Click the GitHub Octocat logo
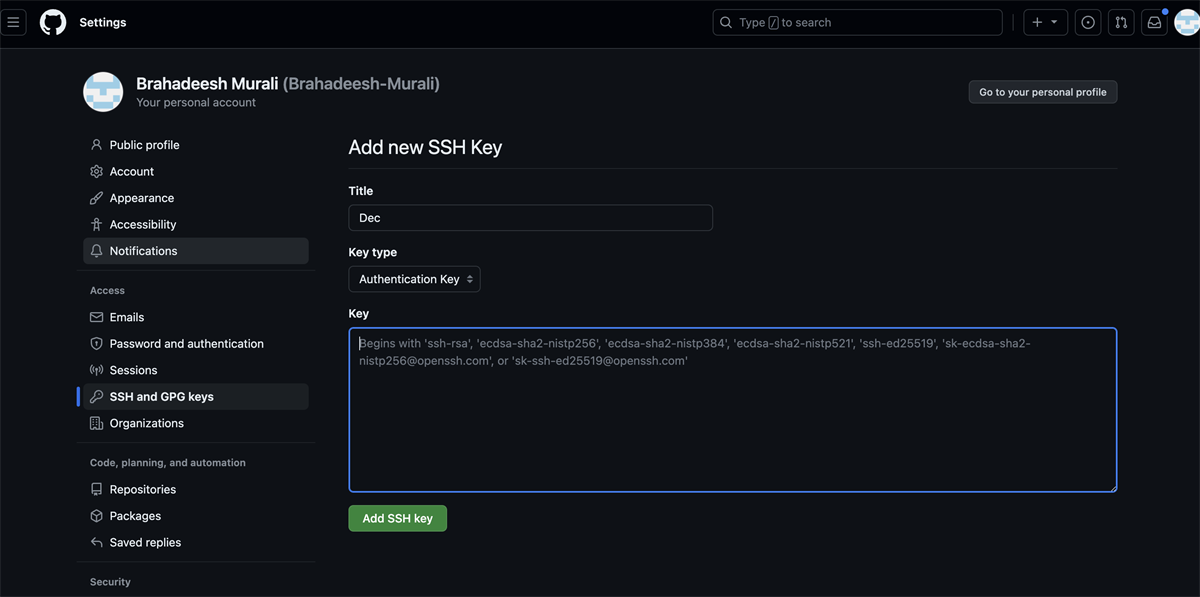1200x597 pixels. coord(53,22)
